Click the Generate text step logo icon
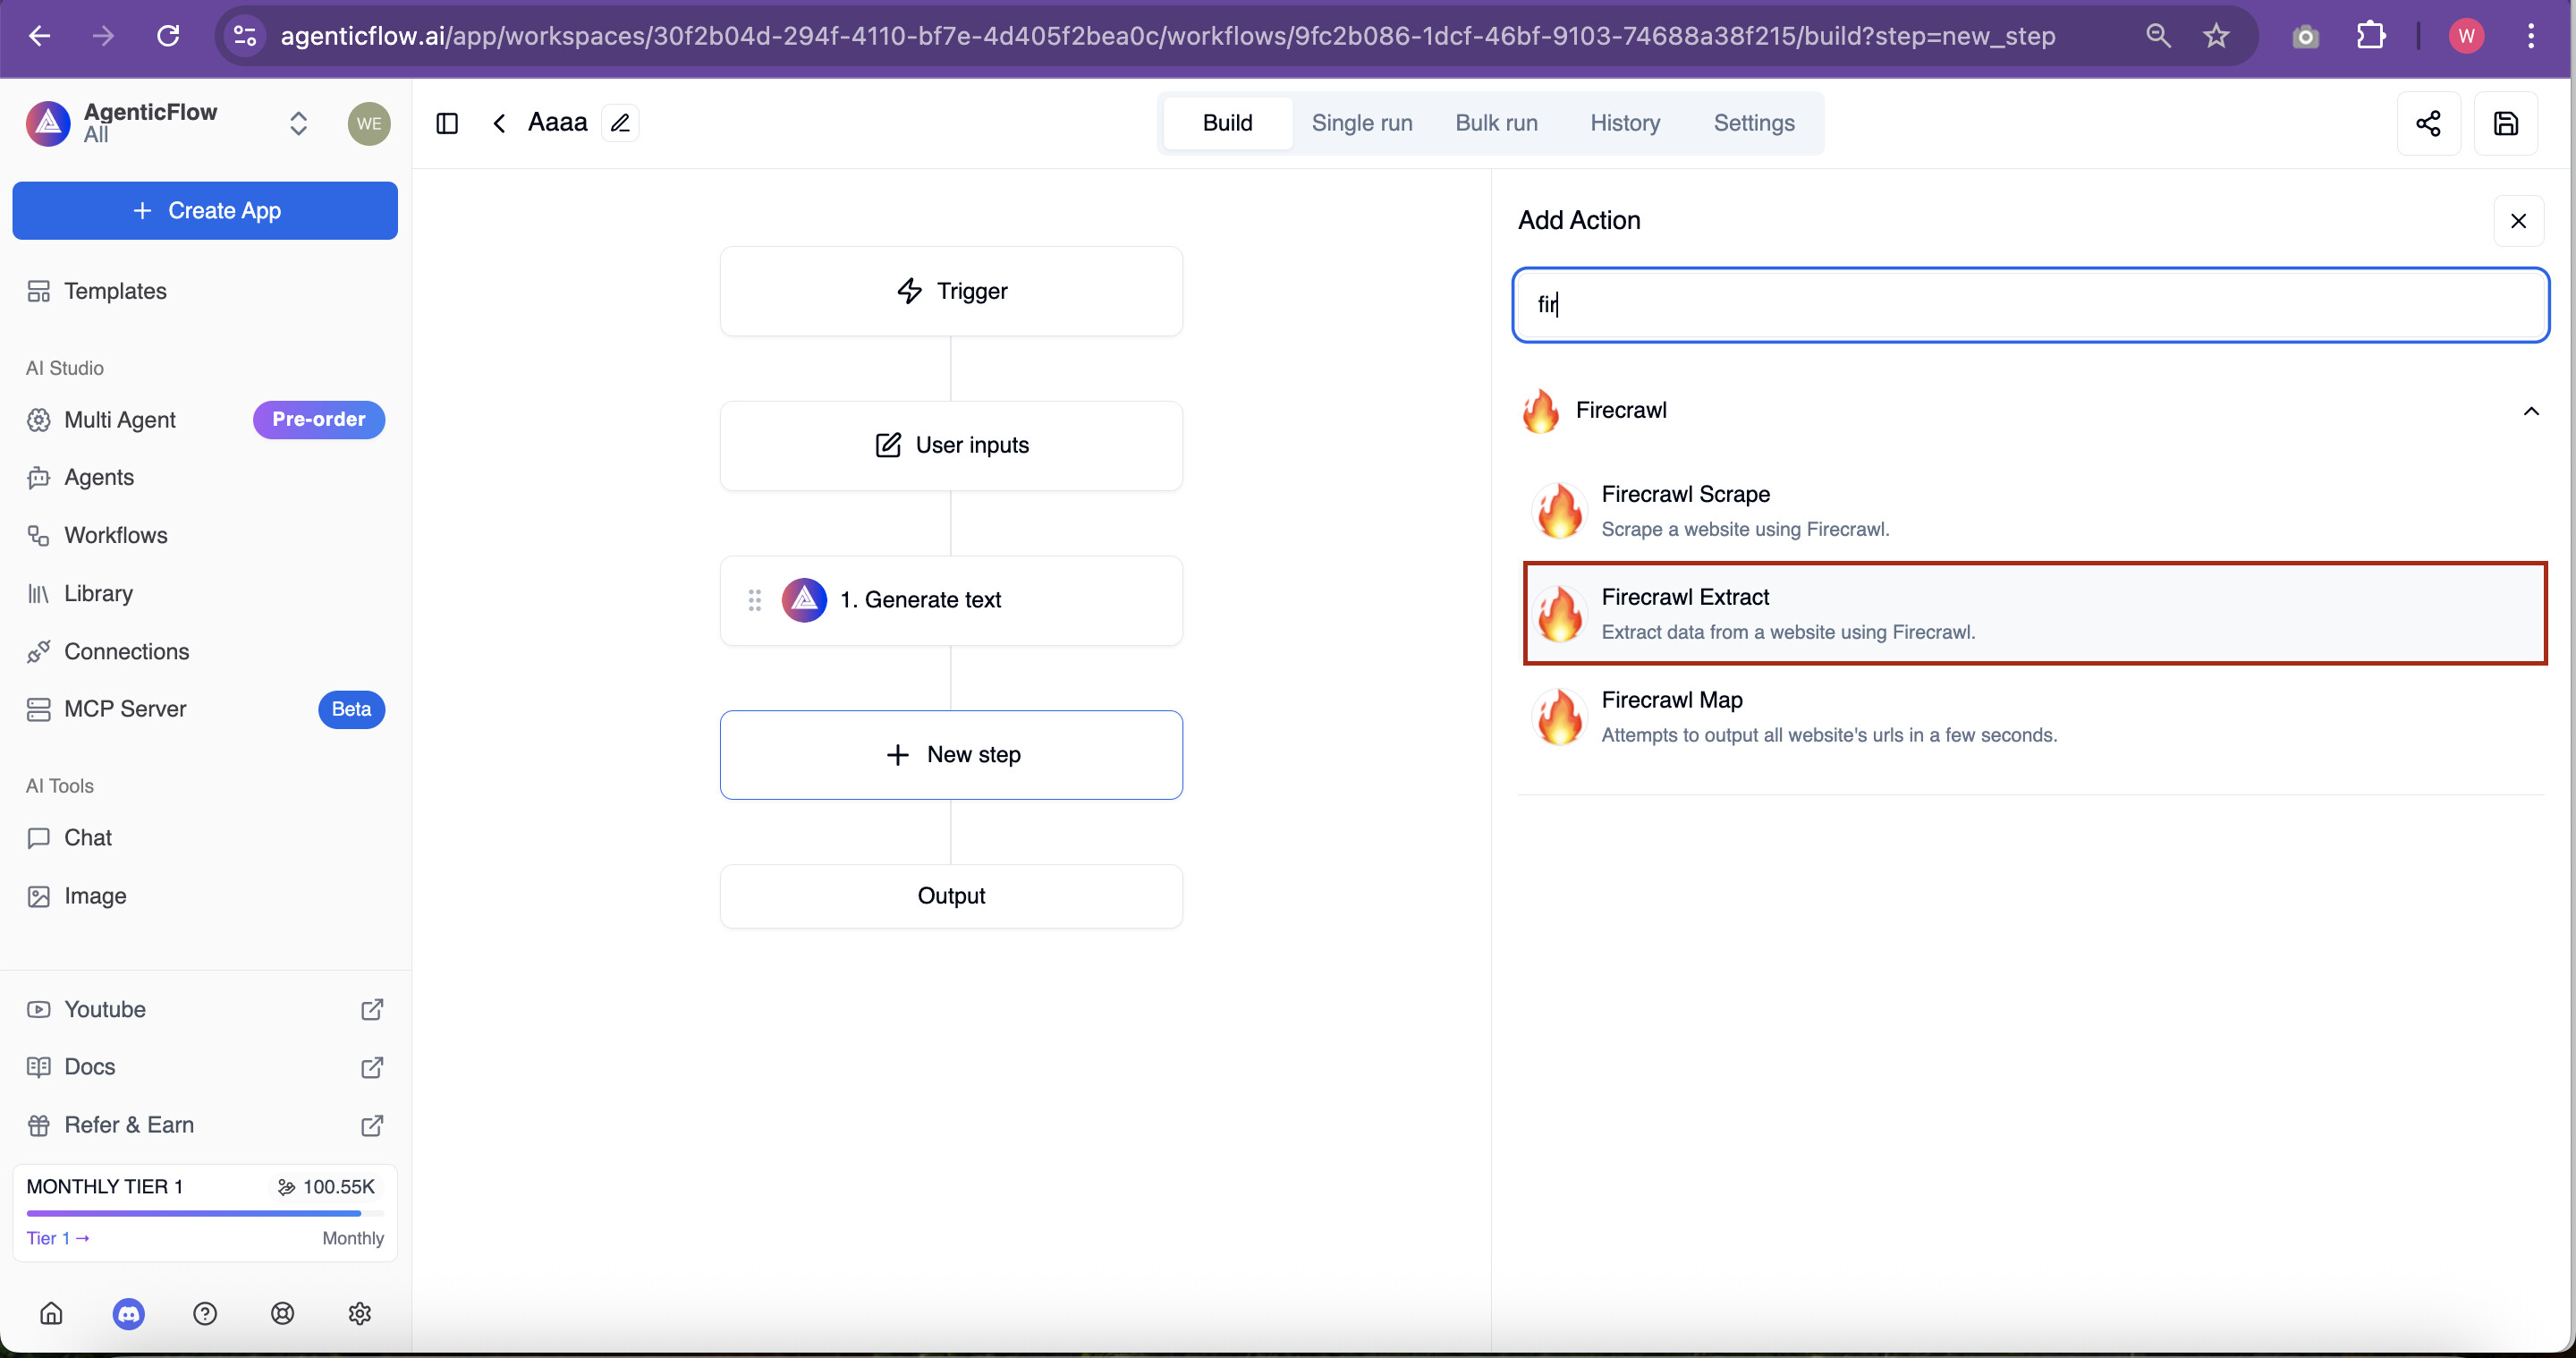 (x=804, y=600)
